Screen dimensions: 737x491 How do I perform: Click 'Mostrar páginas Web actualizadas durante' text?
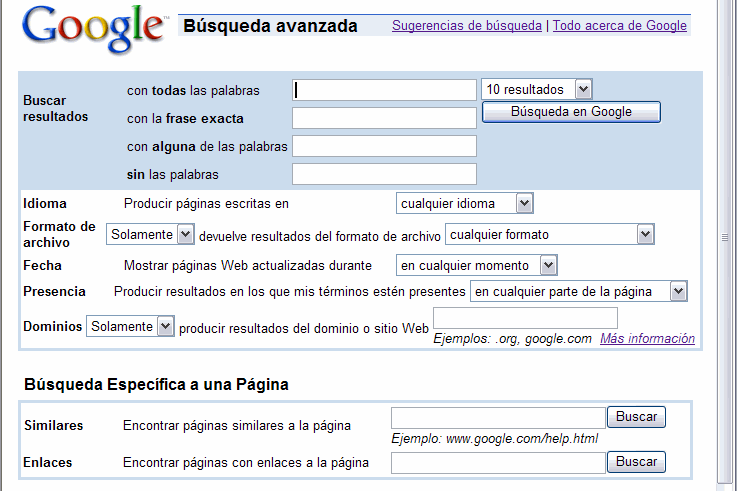tap(248, 265)
